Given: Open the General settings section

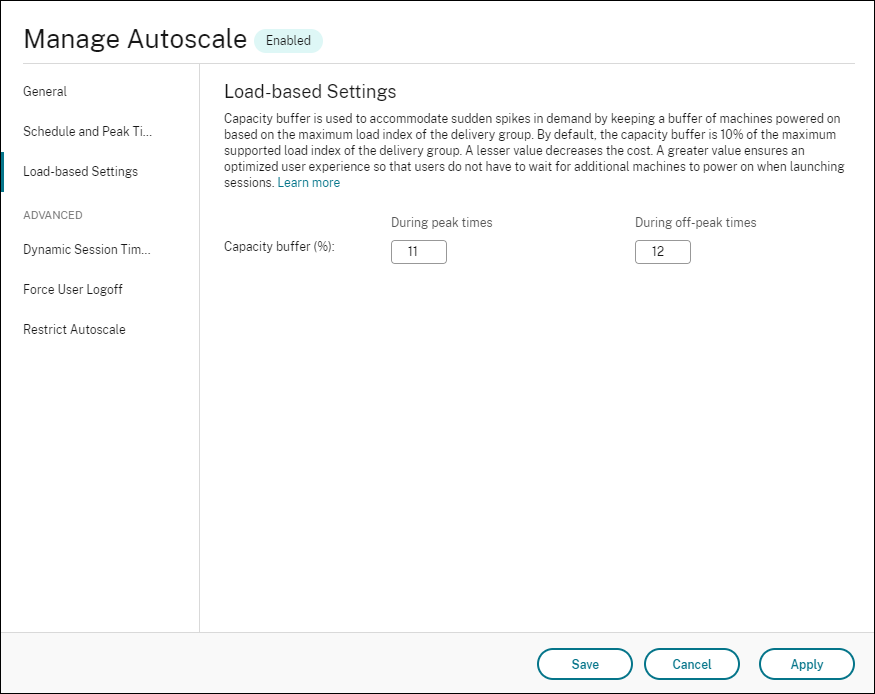Looking at the screenshot, I should 45,91.
